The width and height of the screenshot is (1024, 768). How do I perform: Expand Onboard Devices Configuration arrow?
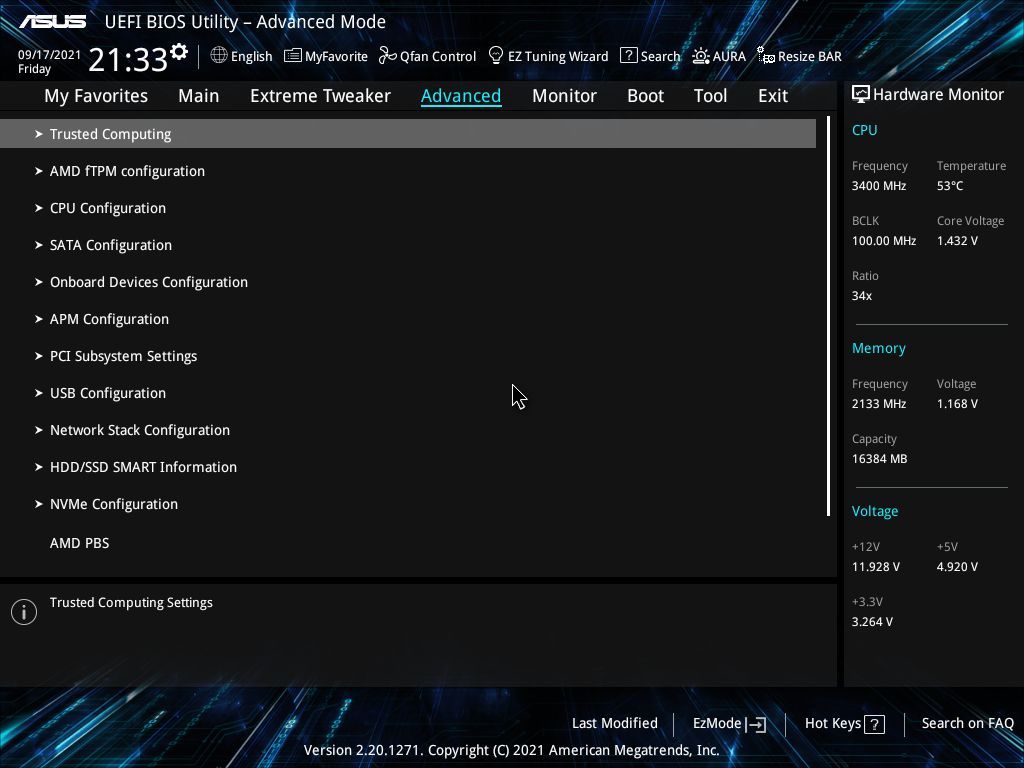click(39, 282)
